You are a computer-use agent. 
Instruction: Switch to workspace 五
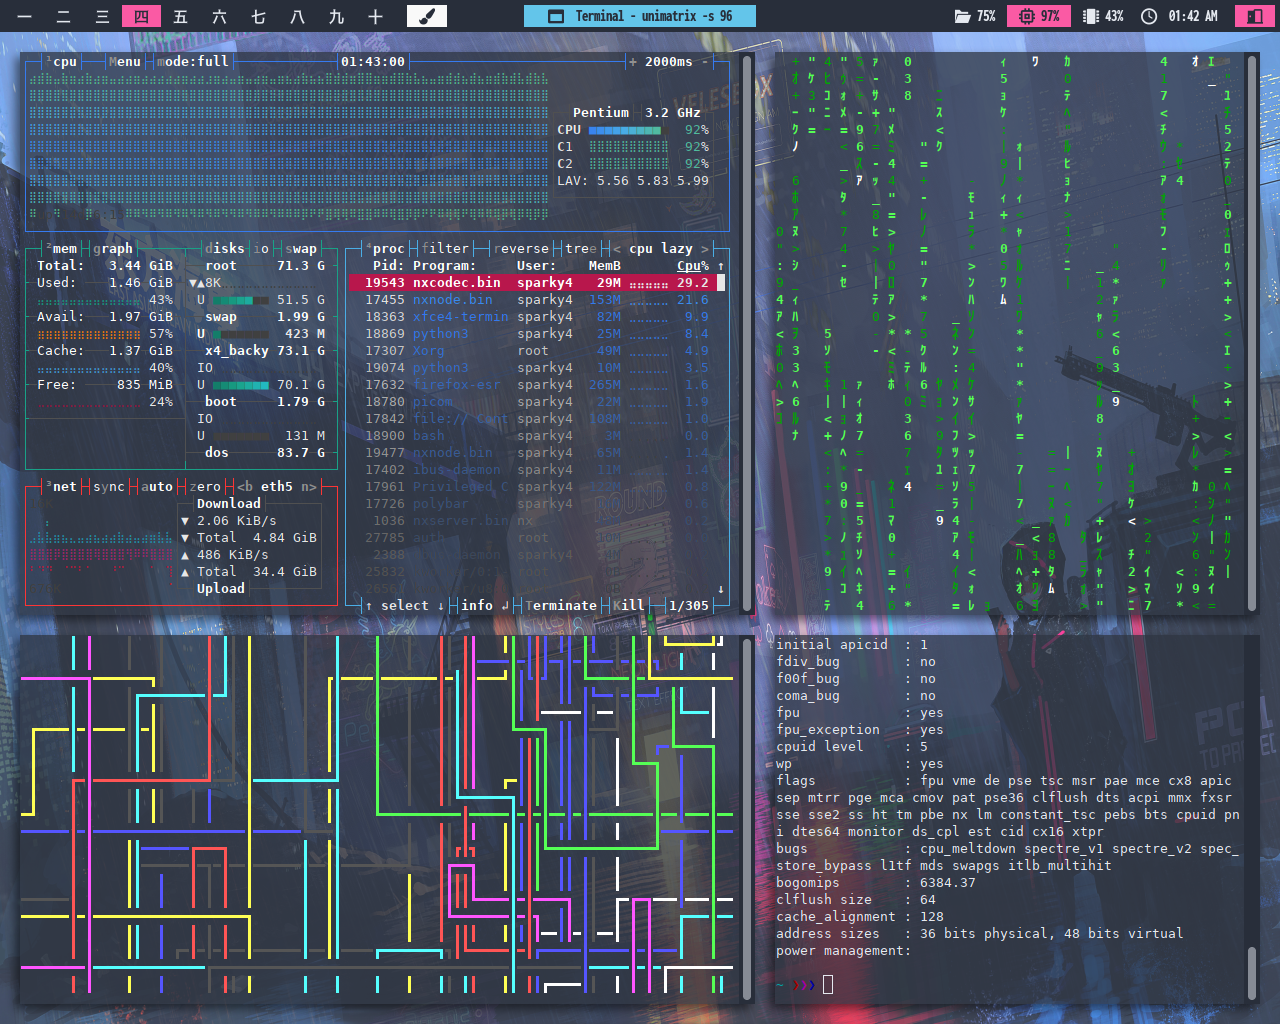coord(180,16)
